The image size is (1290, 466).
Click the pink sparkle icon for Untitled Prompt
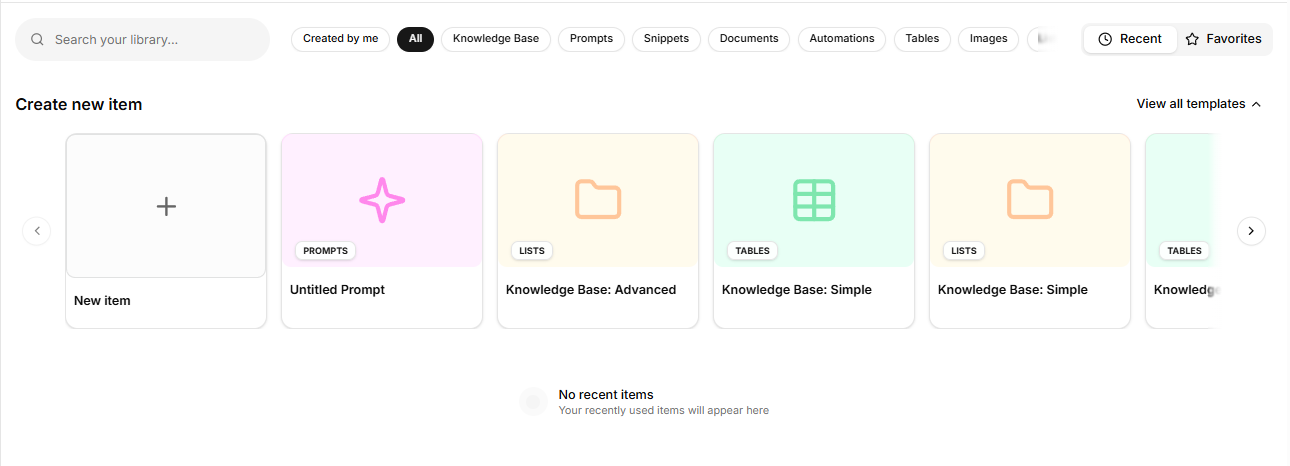tap(382, 200)
